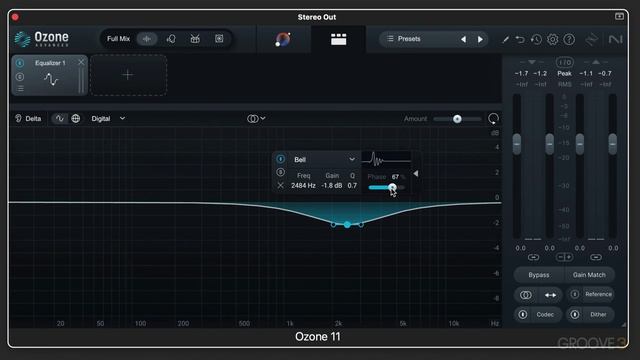Switch to globe view icon
Screen dimensions: 640x360
tap(76, 118)
